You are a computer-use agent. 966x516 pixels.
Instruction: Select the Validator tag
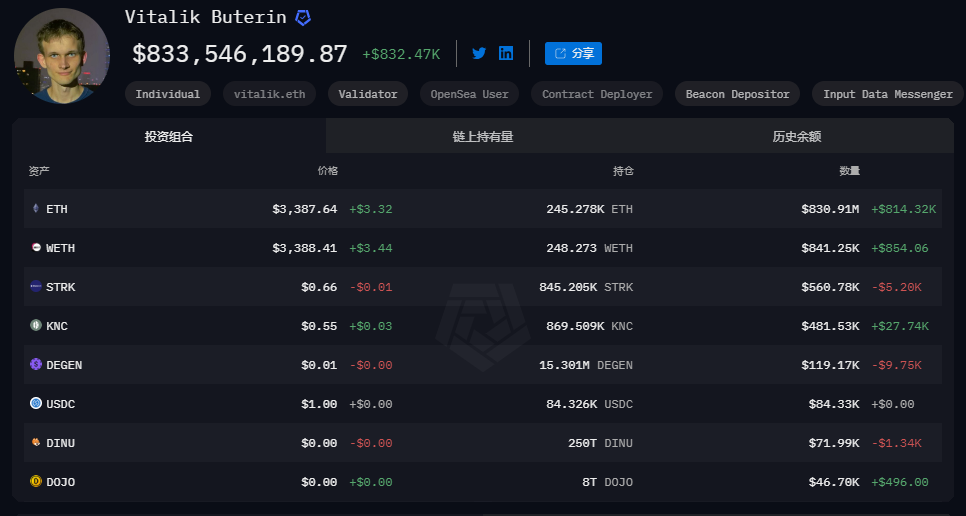point(368,94)
